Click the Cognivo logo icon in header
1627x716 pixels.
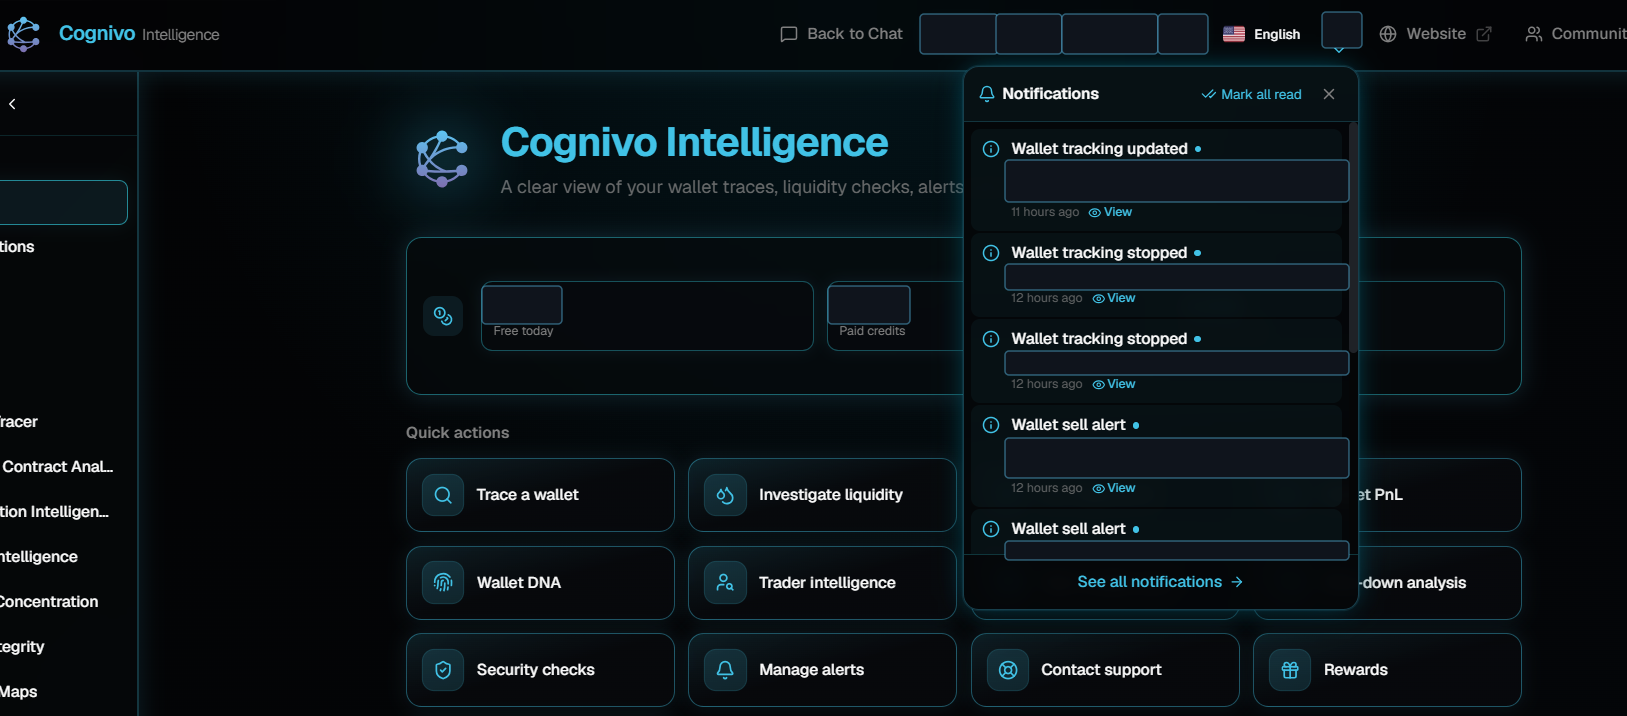pyautogui.click(x=23, y=34)
